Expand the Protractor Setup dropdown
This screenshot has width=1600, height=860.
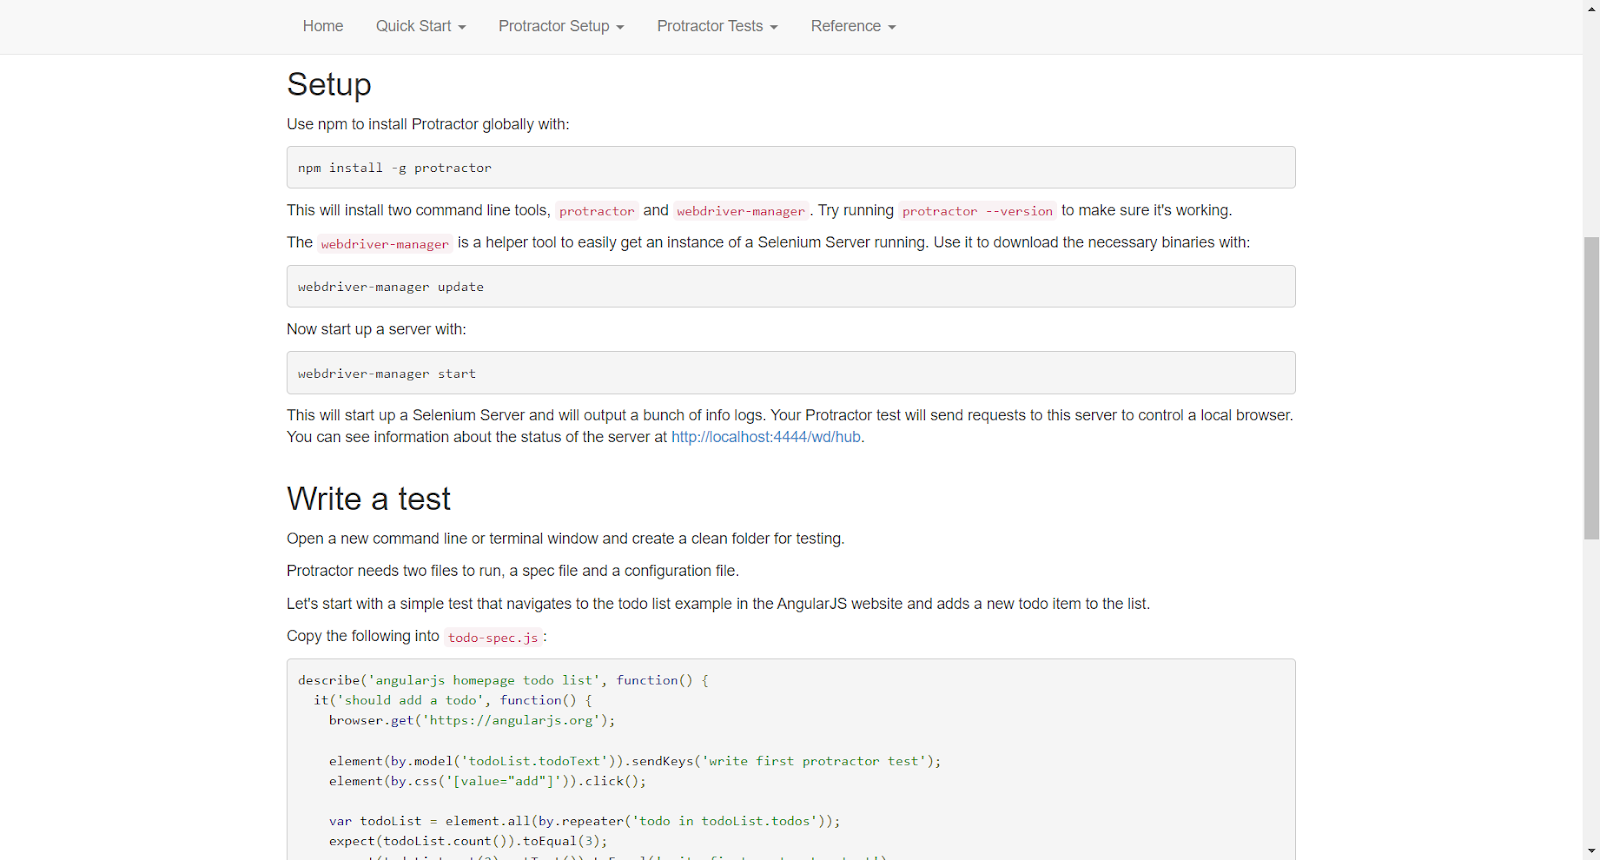[x=561, y=26]
